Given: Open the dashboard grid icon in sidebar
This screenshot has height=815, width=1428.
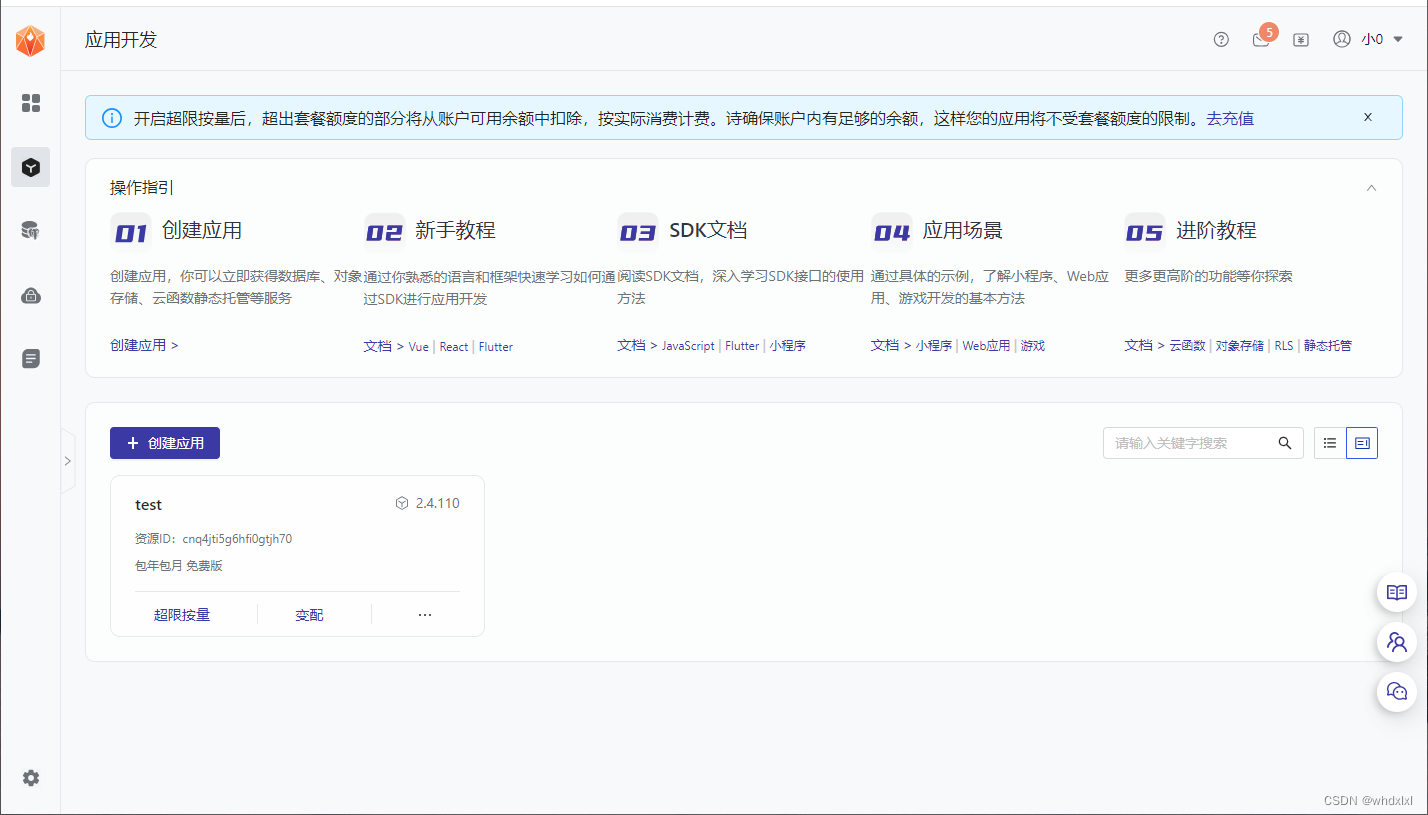Looking at the screenshot, I should point(31,103).
